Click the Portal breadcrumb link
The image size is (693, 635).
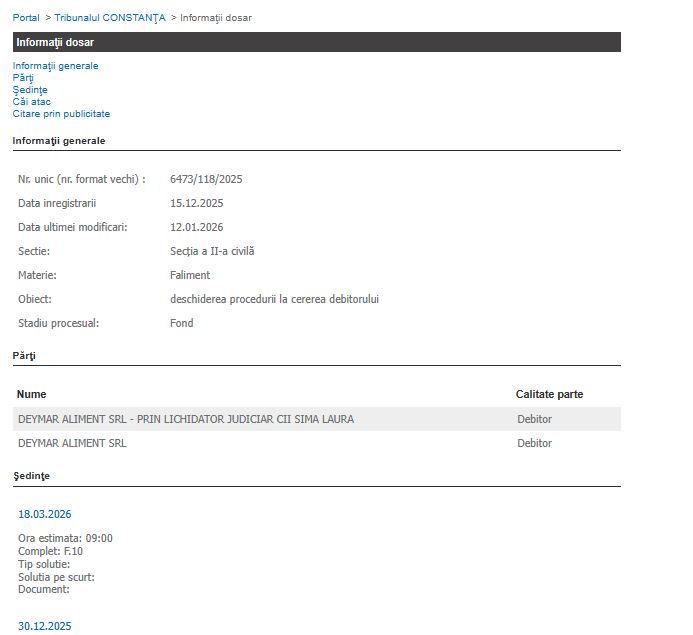26,18
